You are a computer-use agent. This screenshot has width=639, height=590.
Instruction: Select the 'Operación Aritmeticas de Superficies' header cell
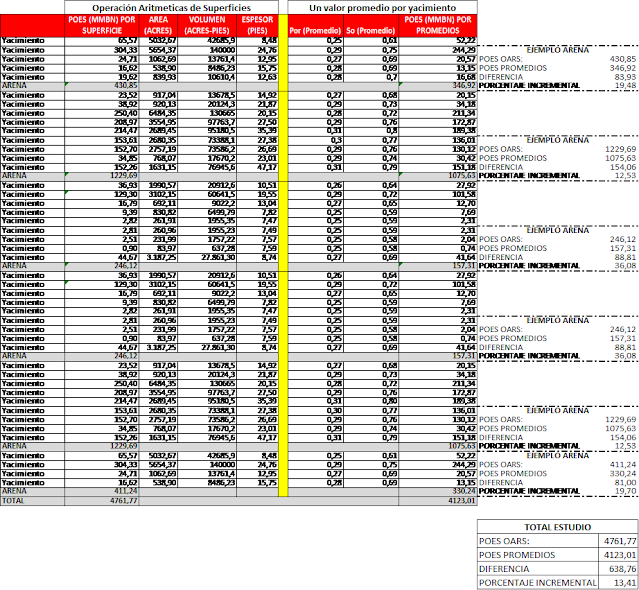[171, 7]
